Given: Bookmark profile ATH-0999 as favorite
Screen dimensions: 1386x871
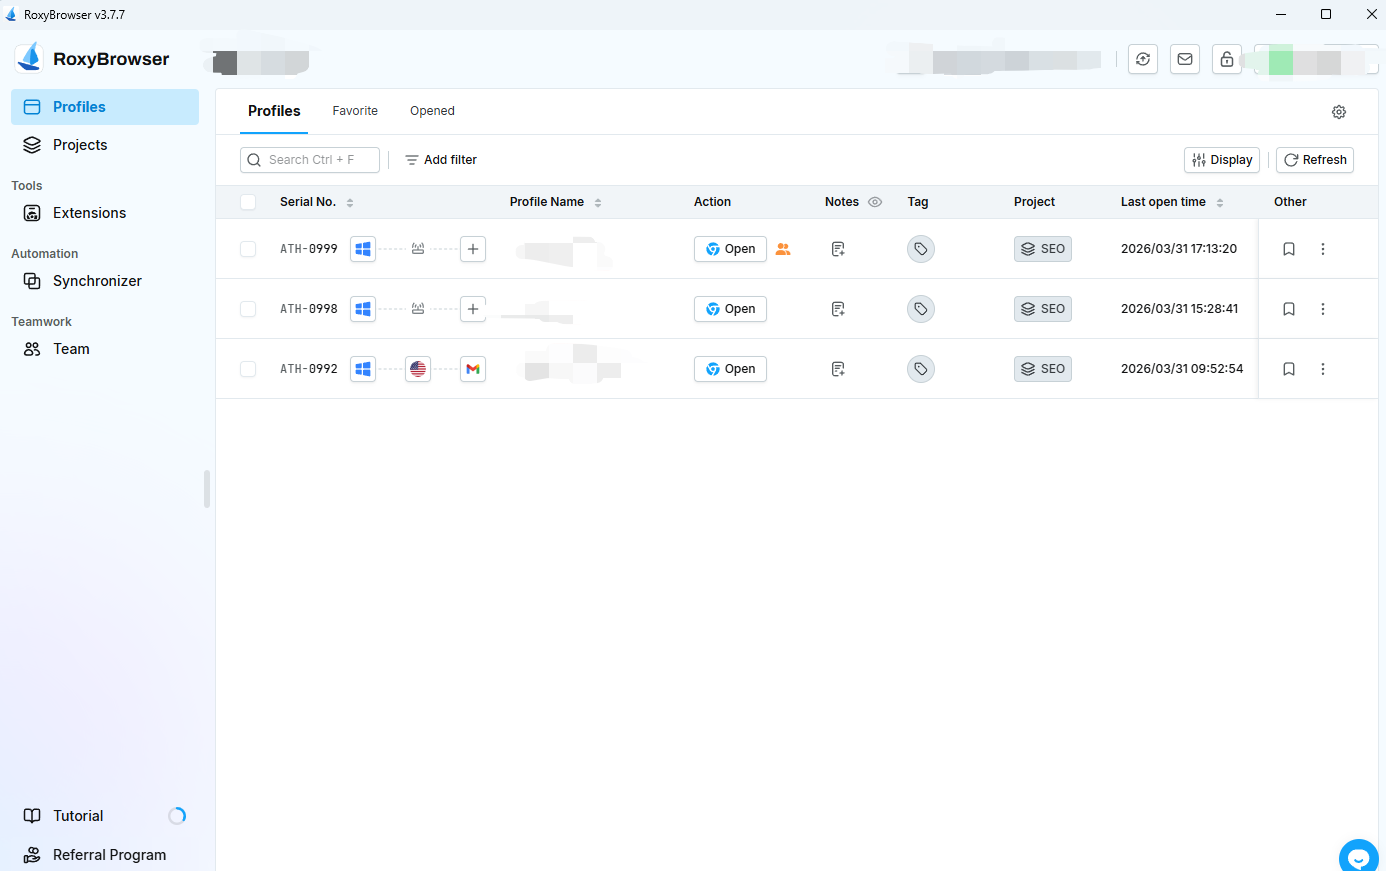Looking at the screenshot, I should pos(1289,249).
